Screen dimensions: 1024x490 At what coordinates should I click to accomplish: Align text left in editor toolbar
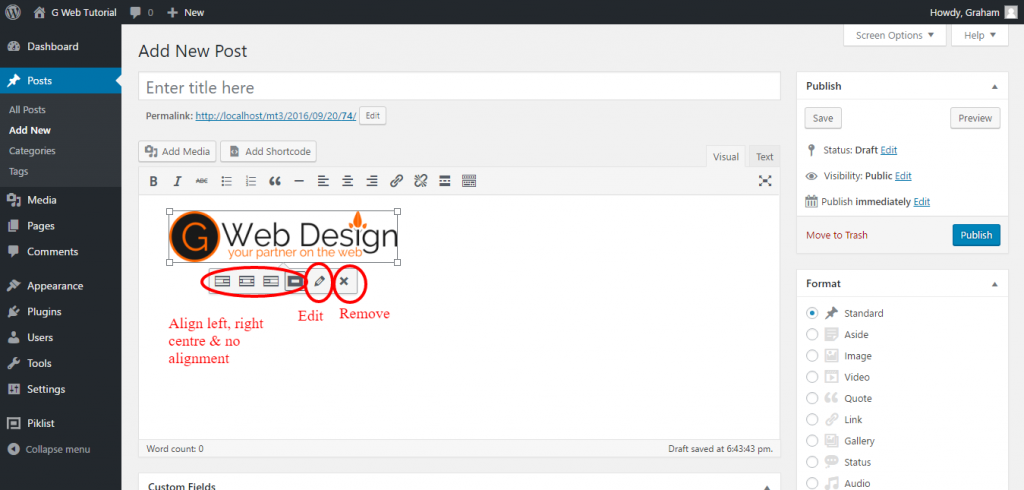point(323,181)
